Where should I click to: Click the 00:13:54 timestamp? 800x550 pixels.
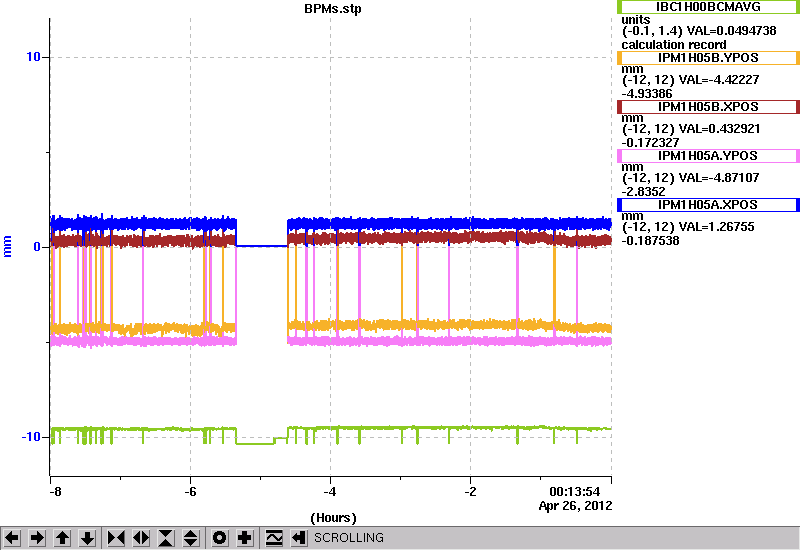[x=574, y=492]
